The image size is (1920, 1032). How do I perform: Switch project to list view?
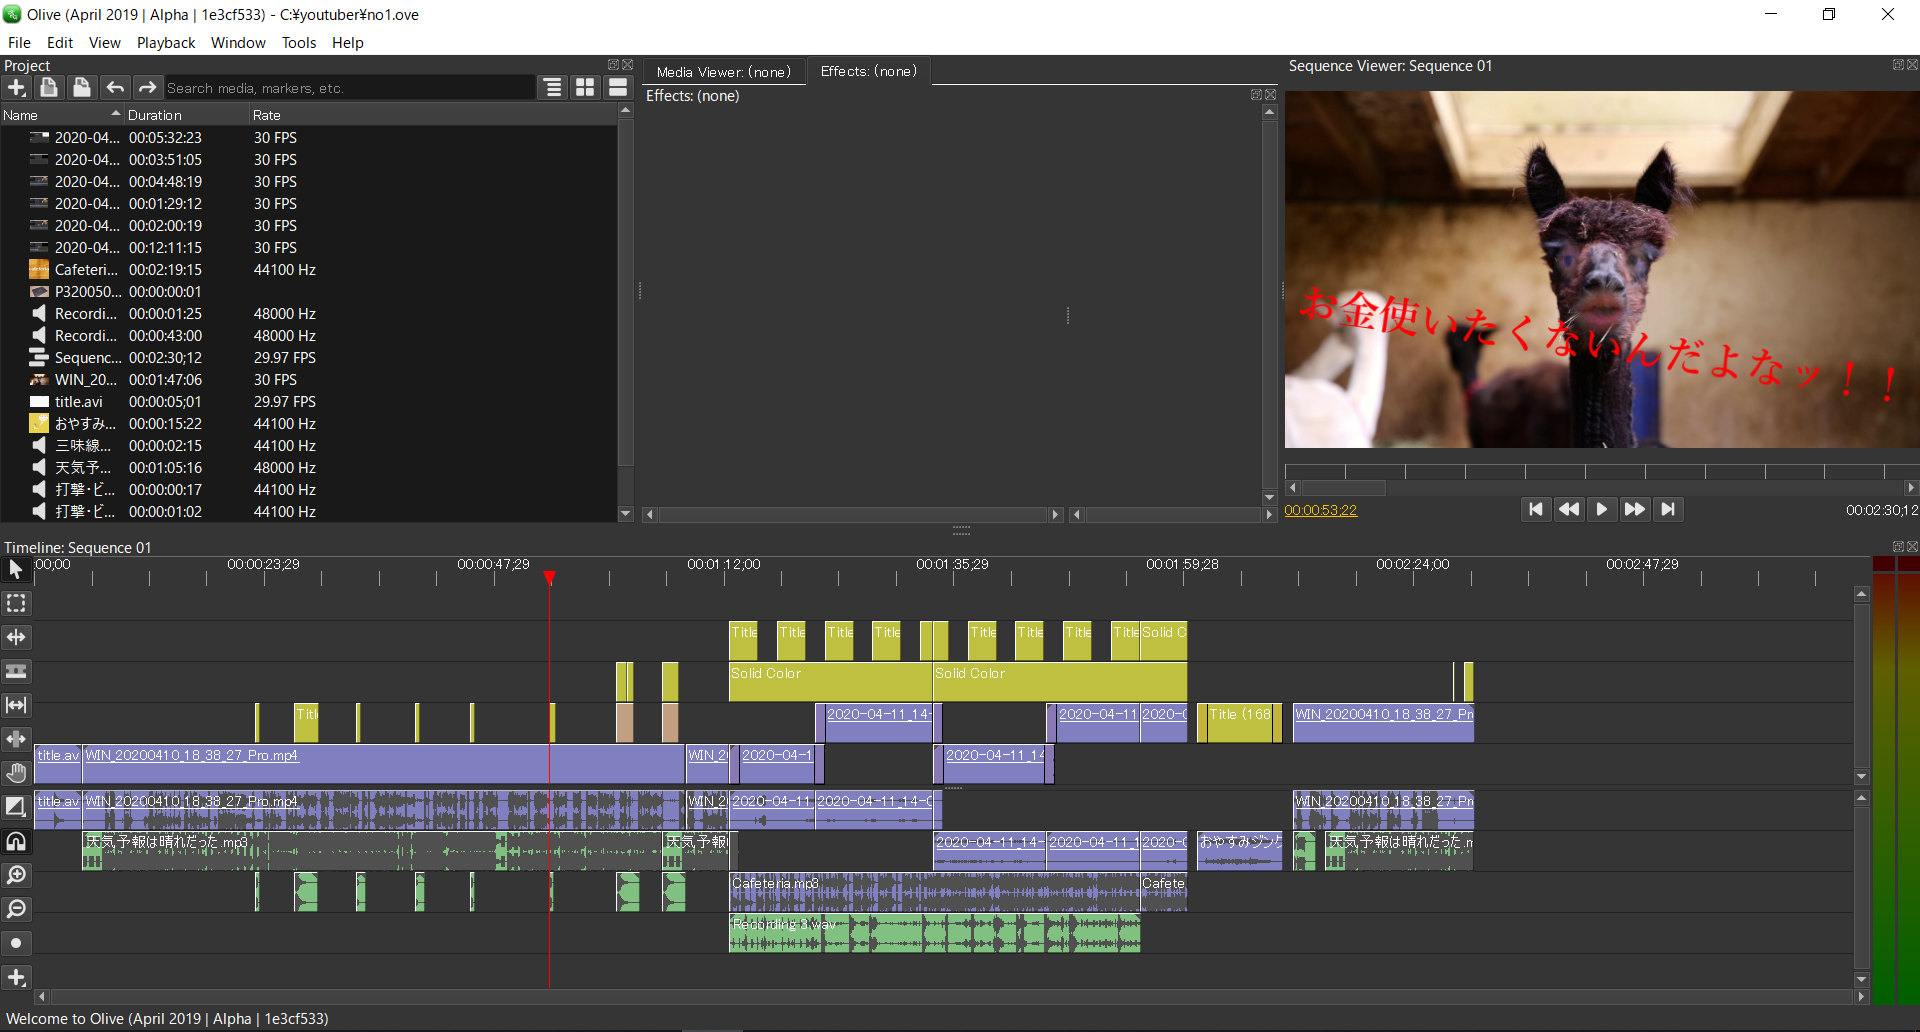pyautogui.click(x=618, y=88)
